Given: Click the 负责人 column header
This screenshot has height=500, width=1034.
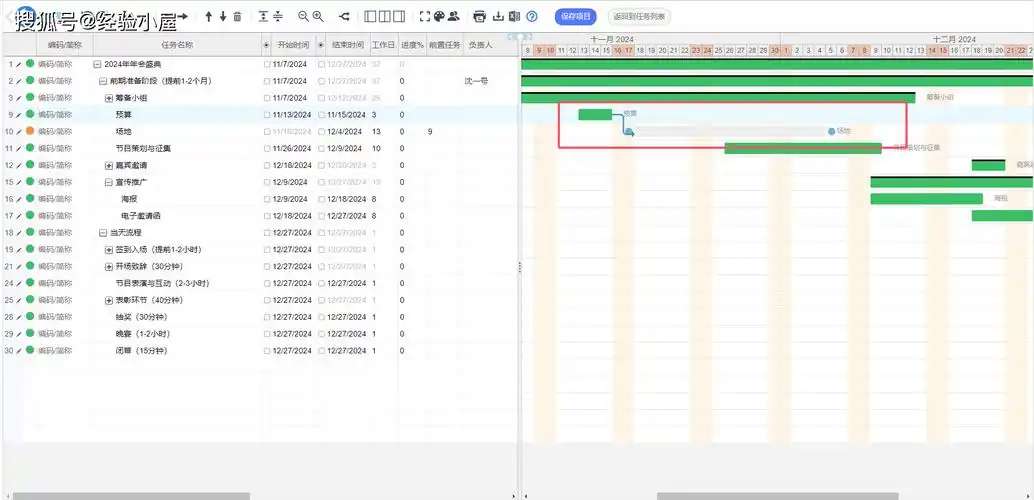Looking at the screenshot, I should tap(480, 45).
